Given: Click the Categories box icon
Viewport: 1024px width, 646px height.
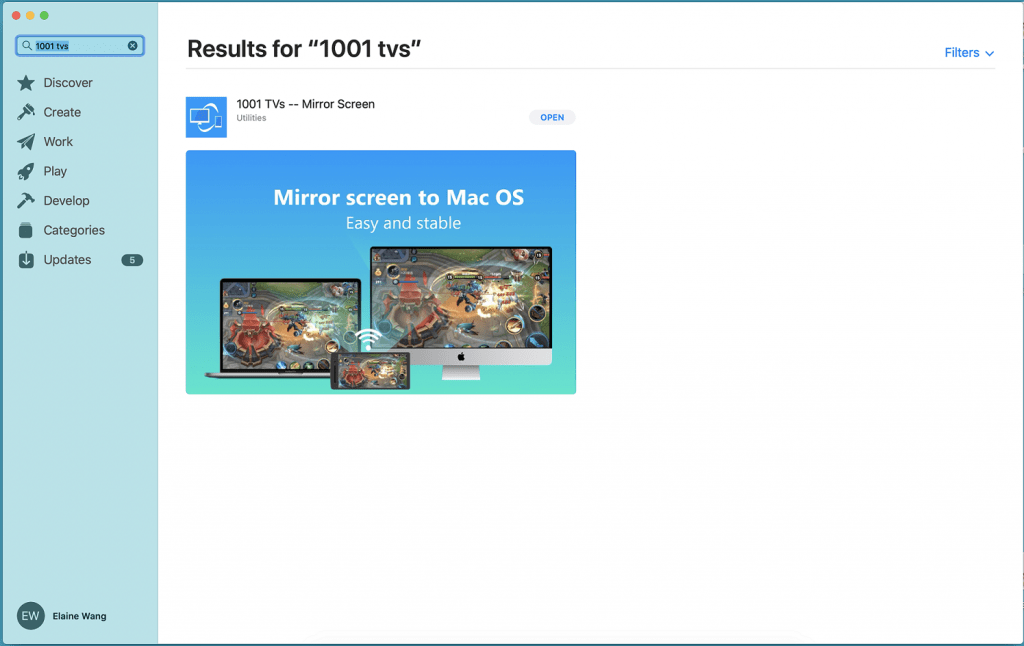Looking at the screenshot, I should [26, 230].
